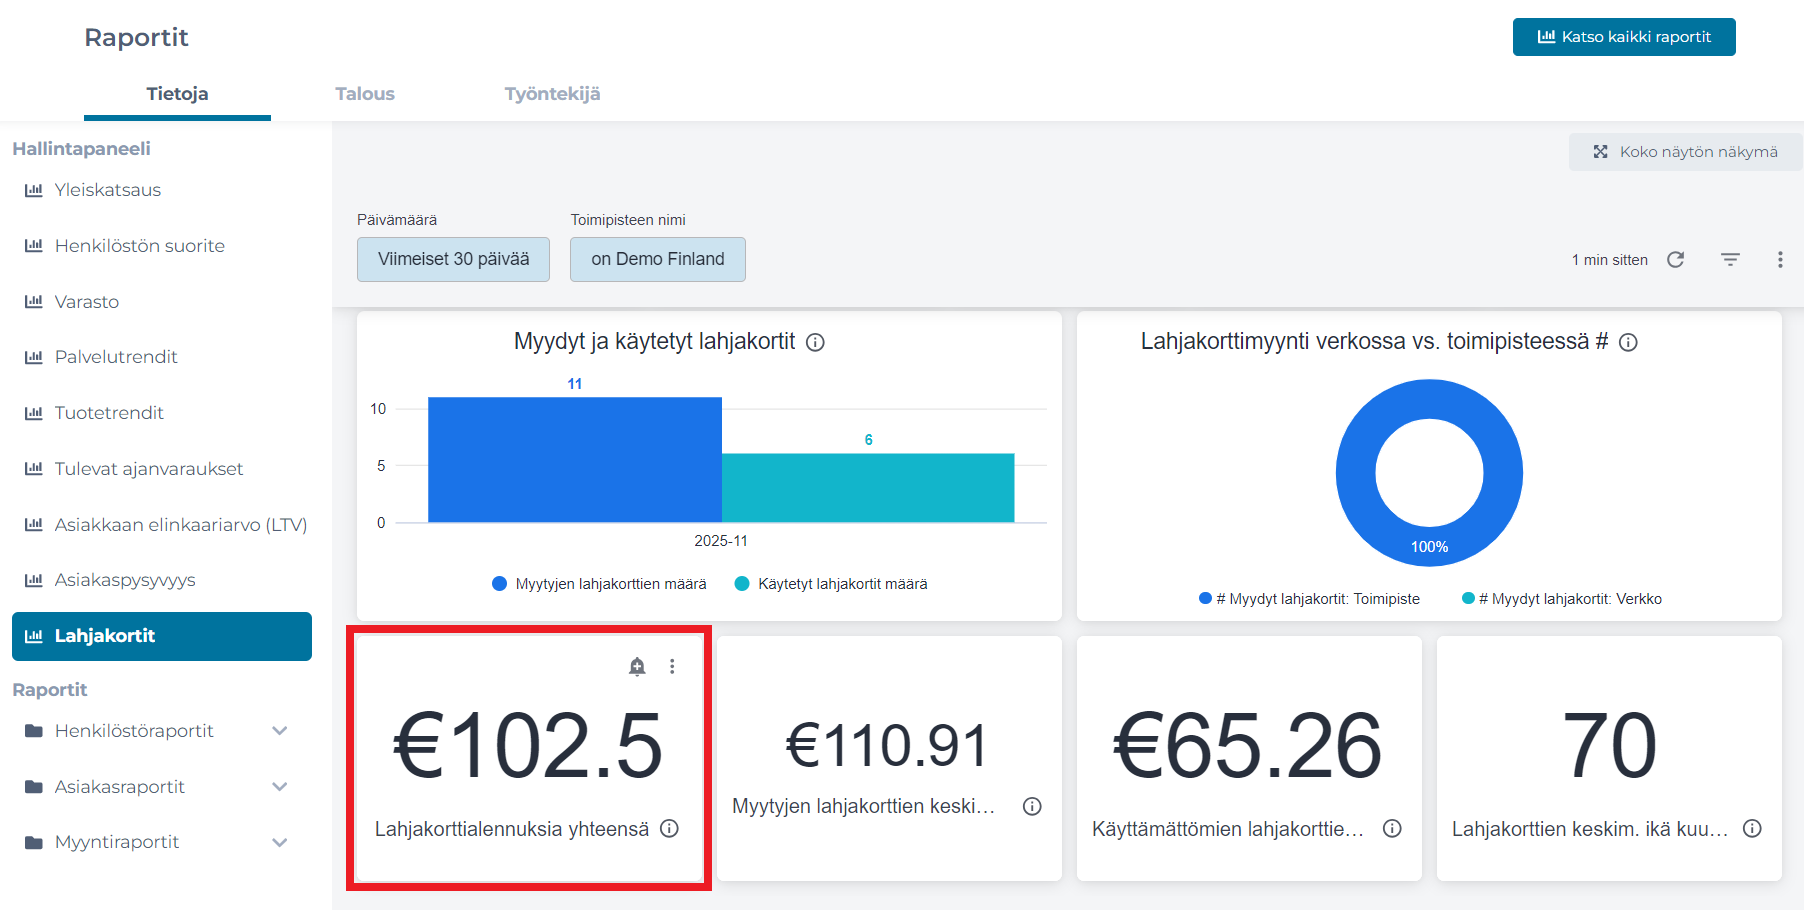Click the alert bell on €102.5 tile
This screenshot has height=910, width=1804.
point(637,667)
